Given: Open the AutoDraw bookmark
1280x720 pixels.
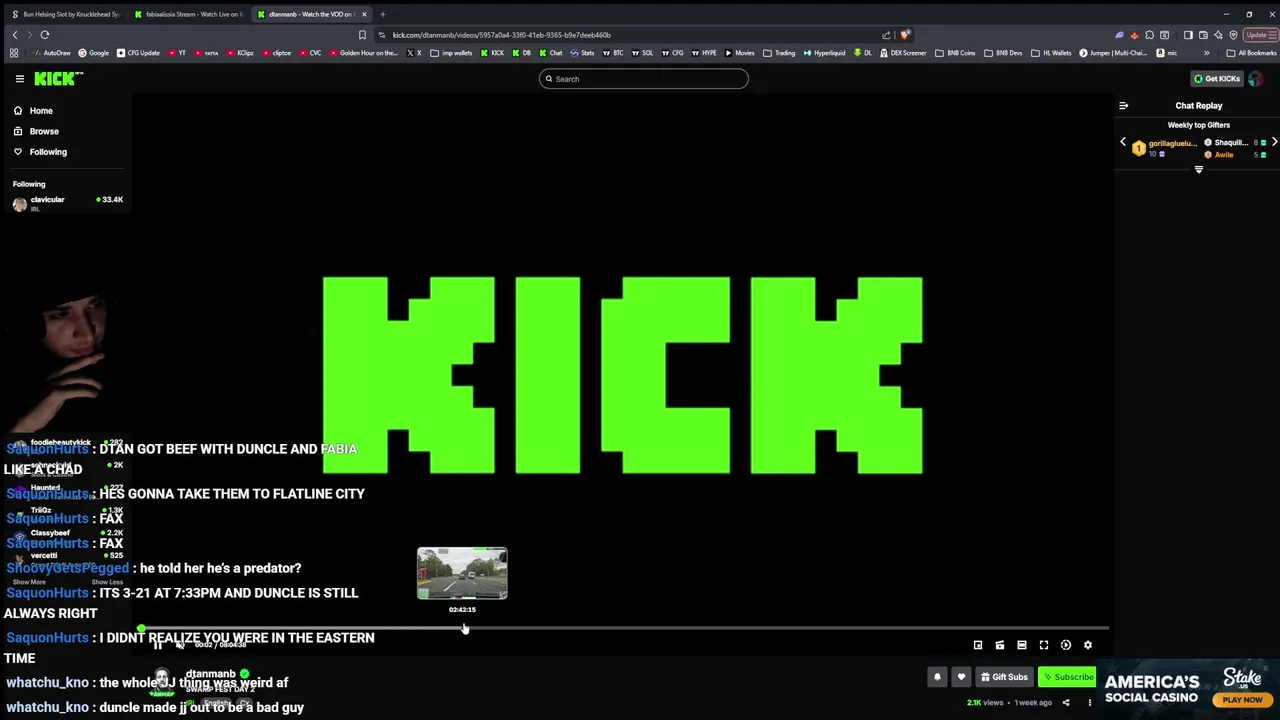Looking at the screenshot, I should click(x=51, y=53).
